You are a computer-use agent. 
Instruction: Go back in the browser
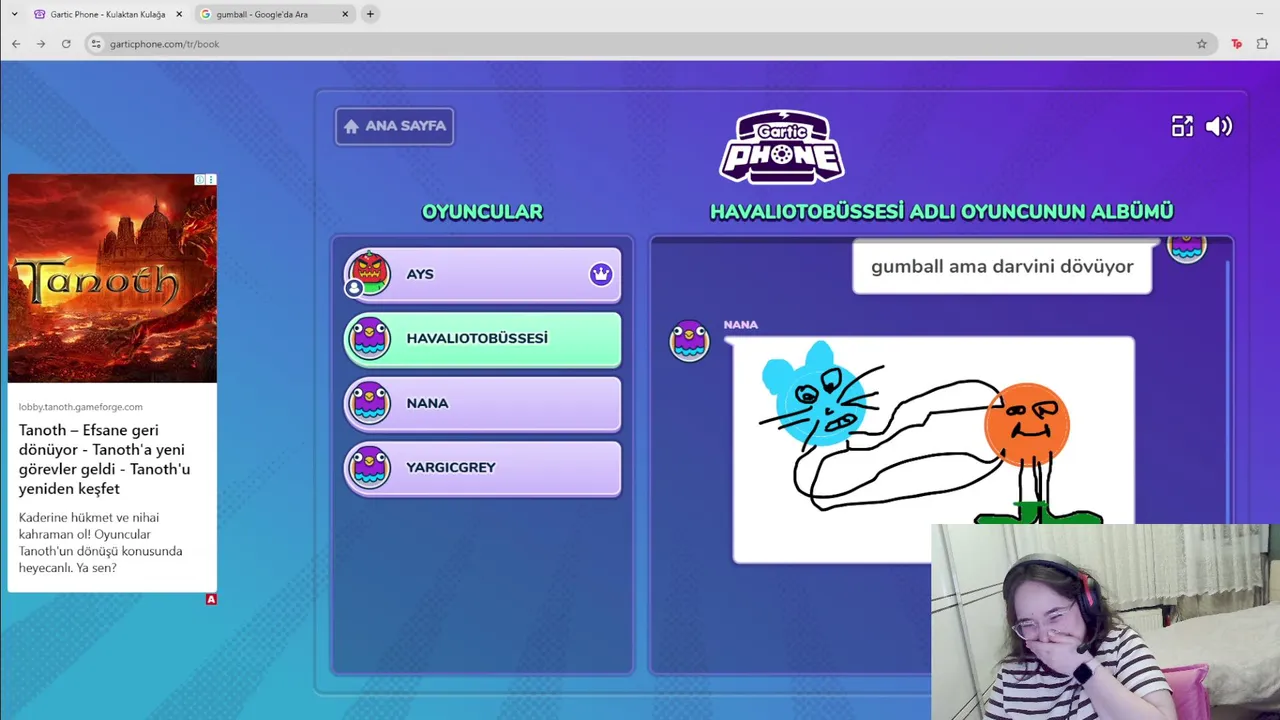click(x=16, y=44)
